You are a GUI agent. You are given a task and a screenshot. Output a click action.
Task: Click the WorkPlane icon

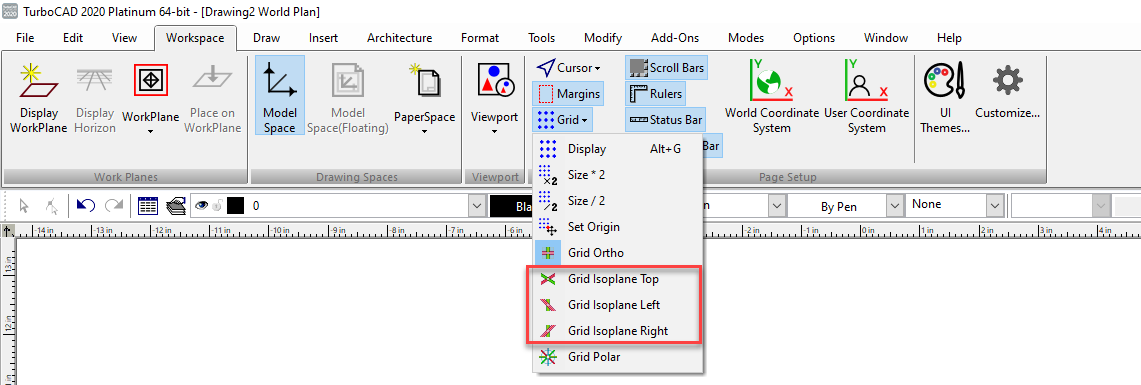click(151, 80)
